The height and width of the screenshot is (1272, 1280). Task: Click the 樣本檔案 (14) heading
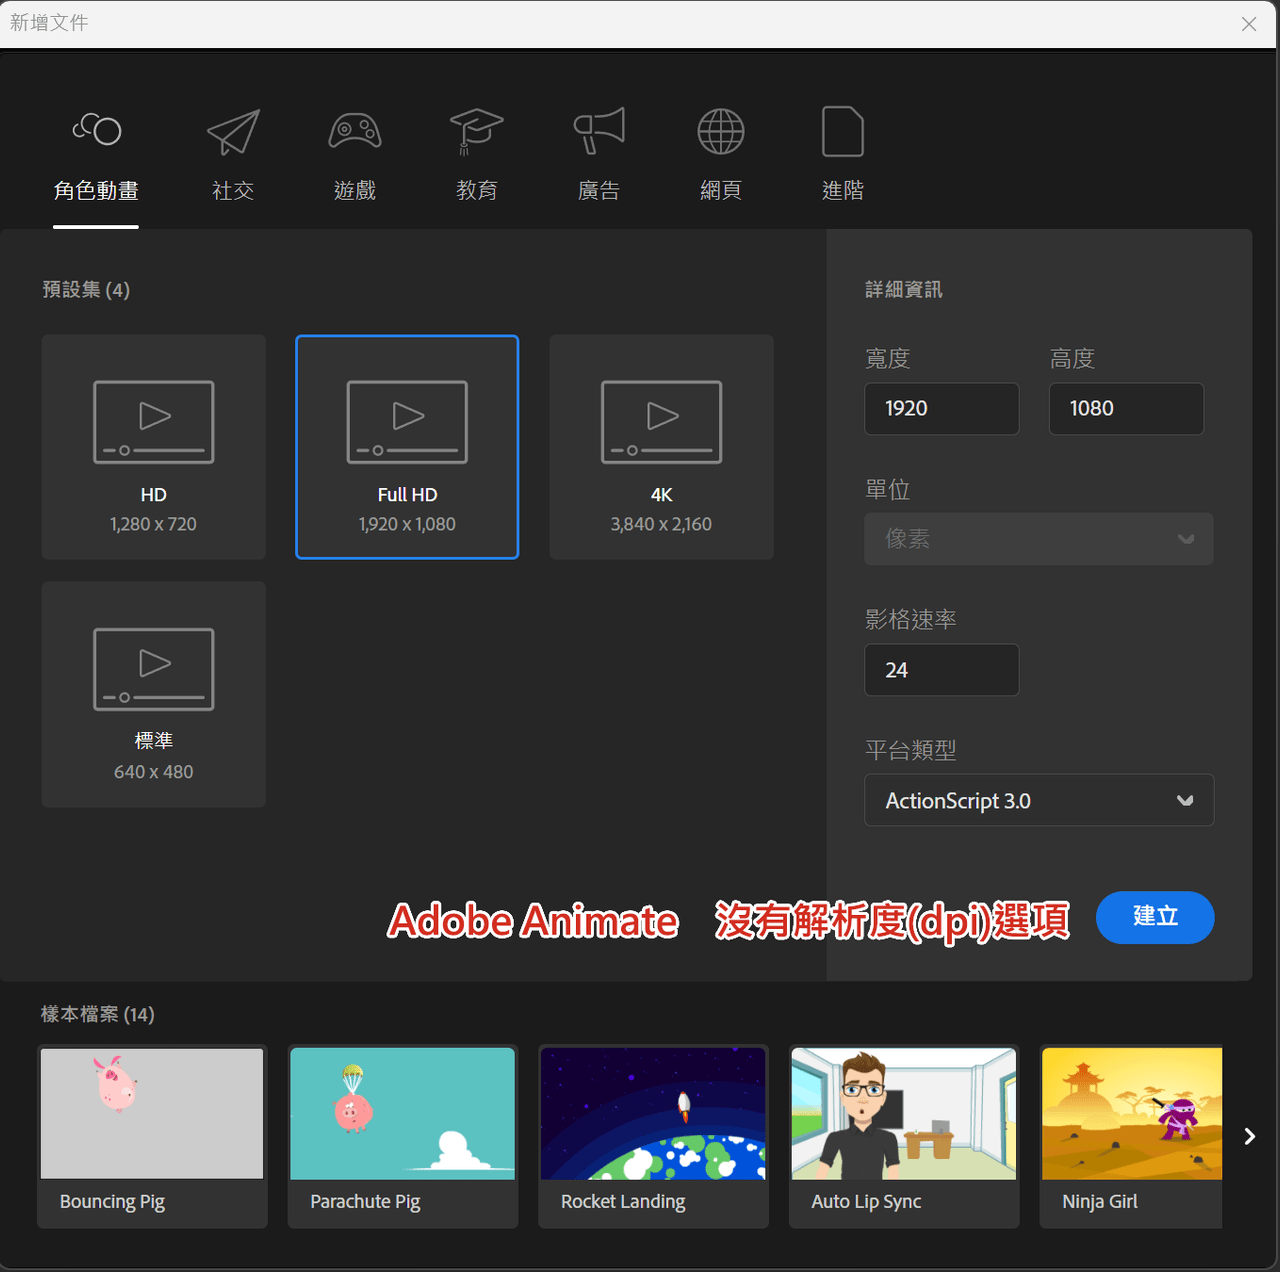coord(98,1014)
